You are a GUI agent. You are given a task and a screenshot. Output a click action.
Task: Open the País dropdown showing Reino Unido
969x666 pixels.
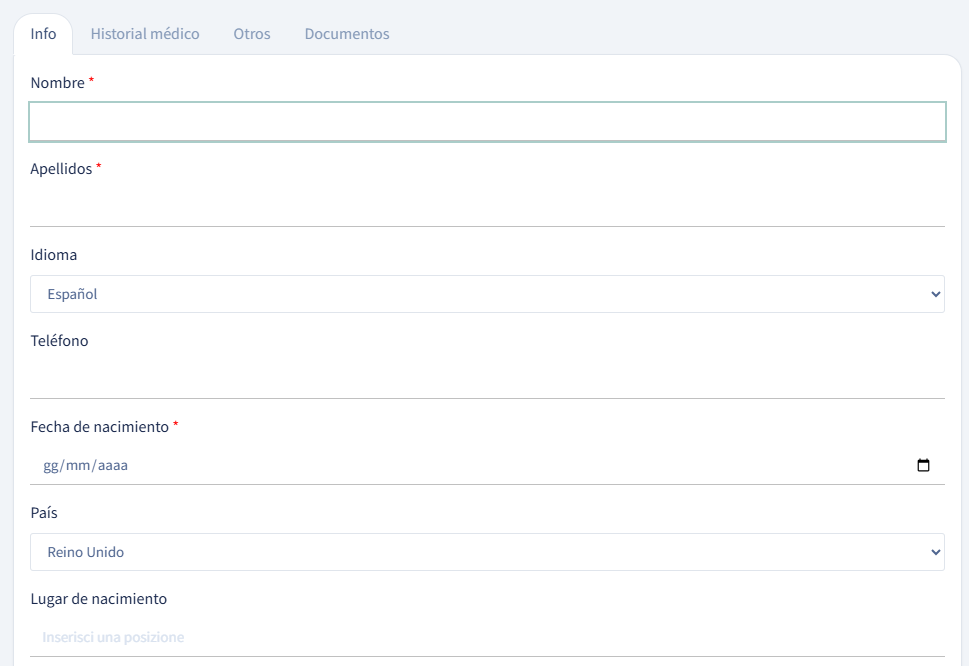(487, 552)
